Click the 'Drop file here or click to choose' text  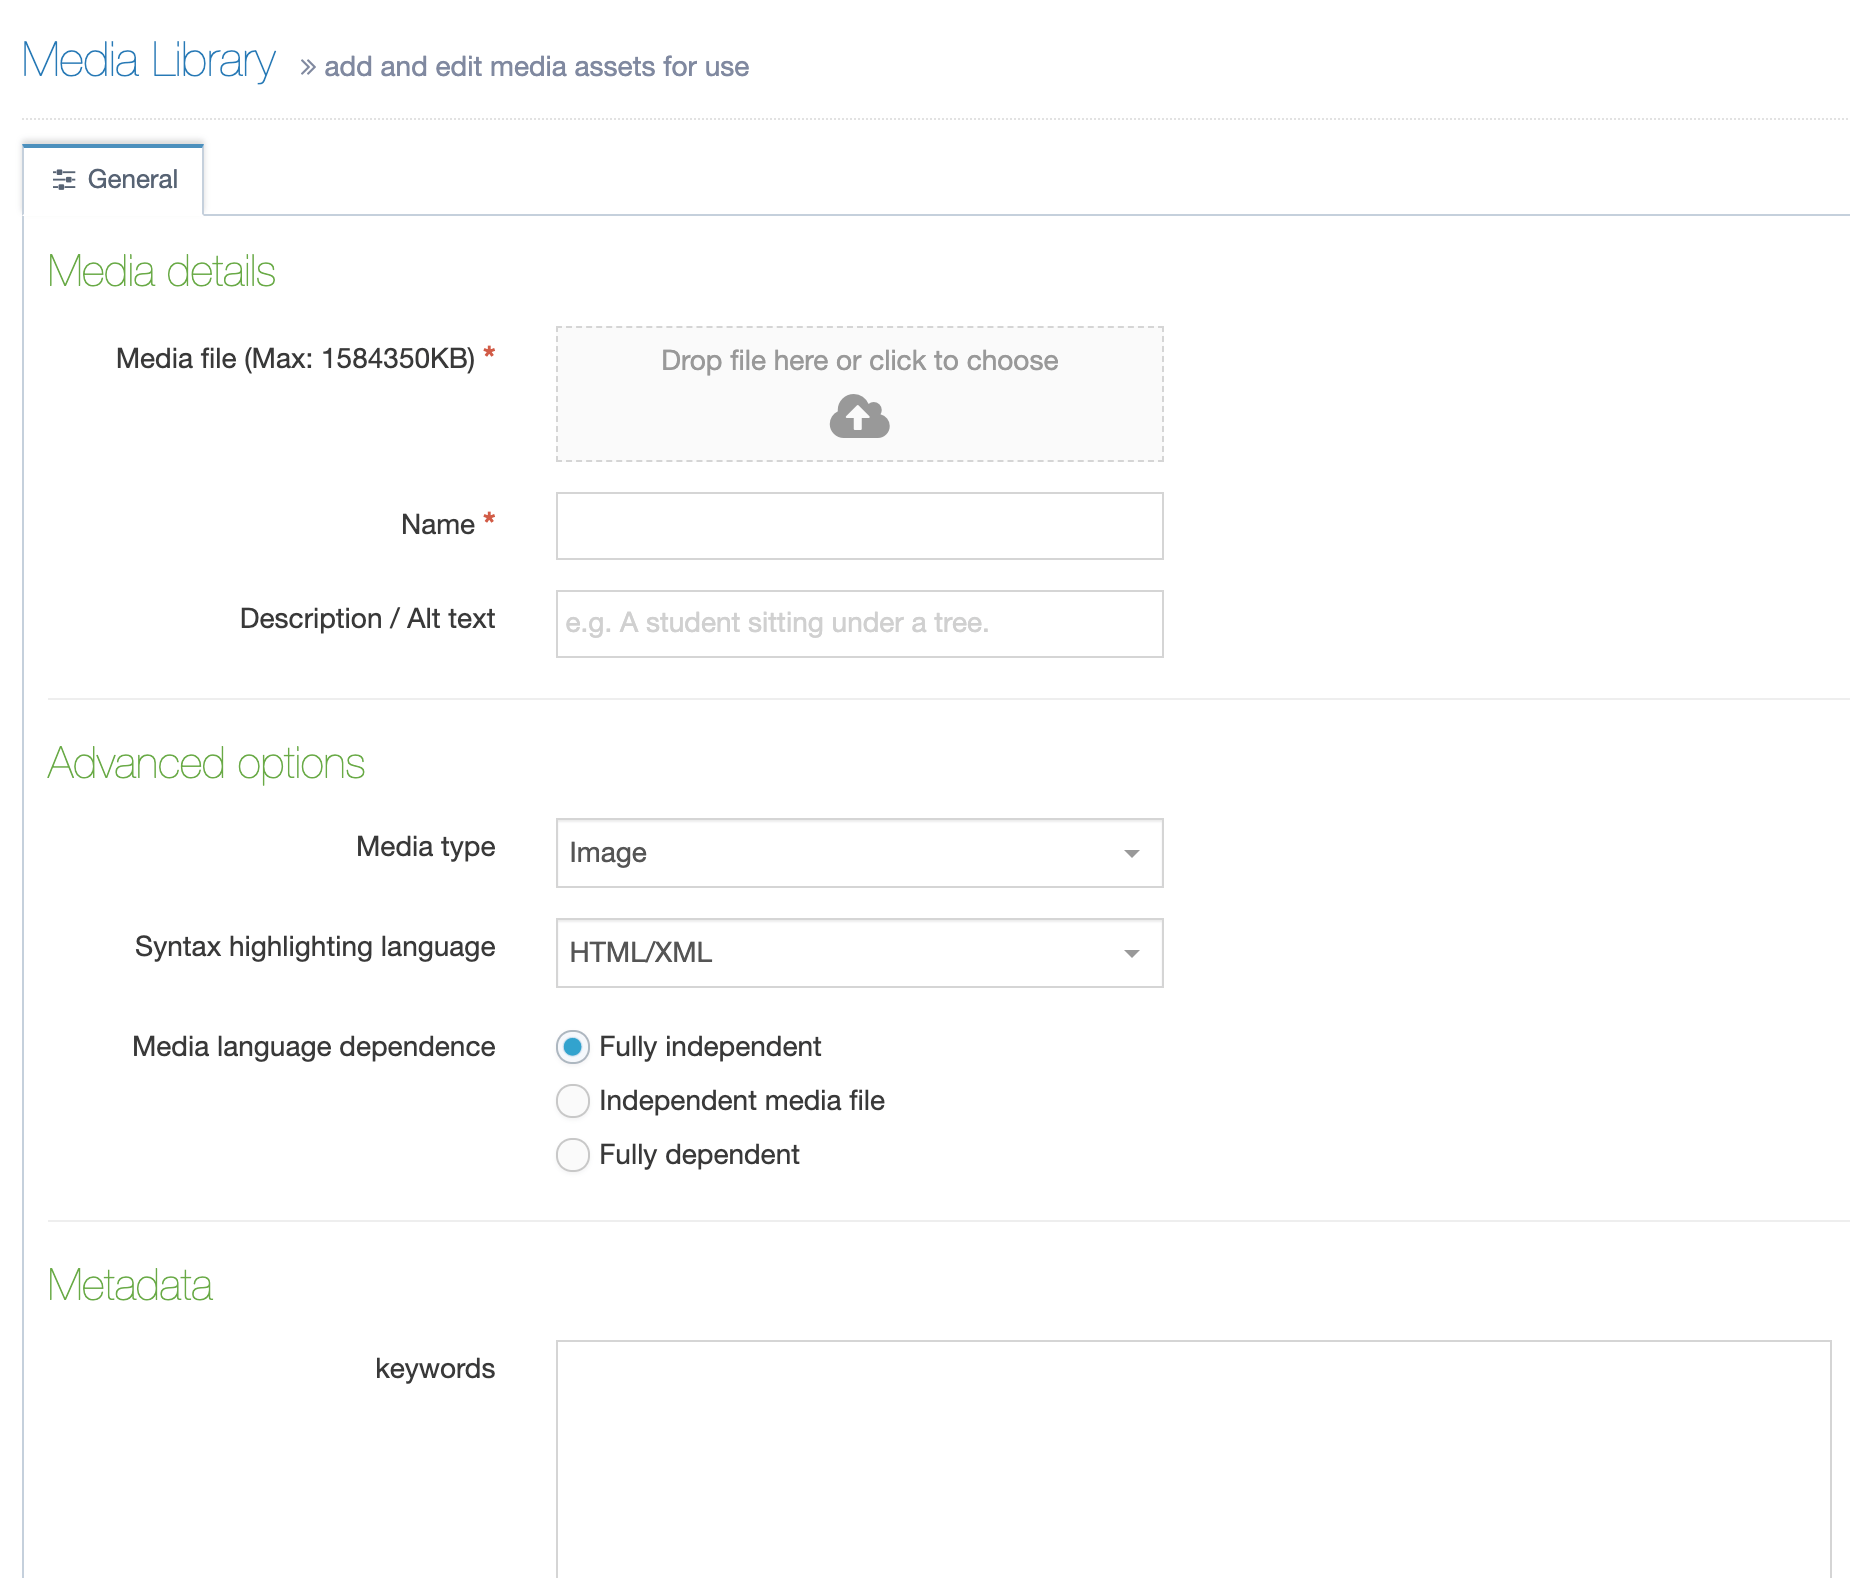pyautogui.click(x=859, y=361)
